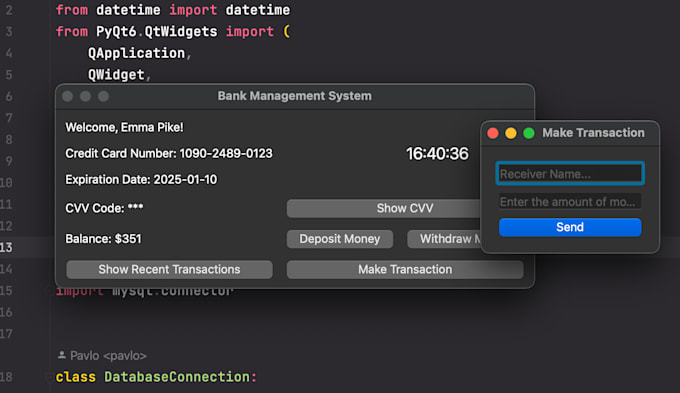
Task: Click the Pavlo author code annotation link
Action: coord(108,356)
